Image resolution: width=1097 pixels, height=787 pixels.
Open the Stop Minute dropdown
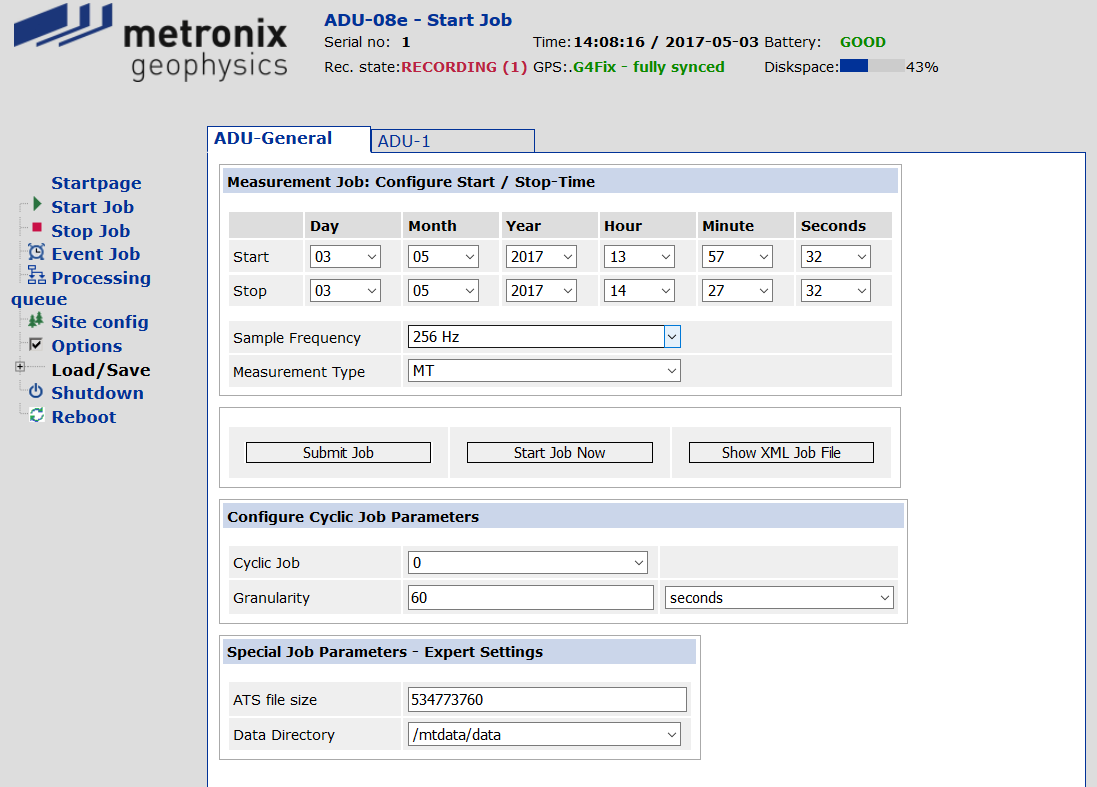(737, 290)
